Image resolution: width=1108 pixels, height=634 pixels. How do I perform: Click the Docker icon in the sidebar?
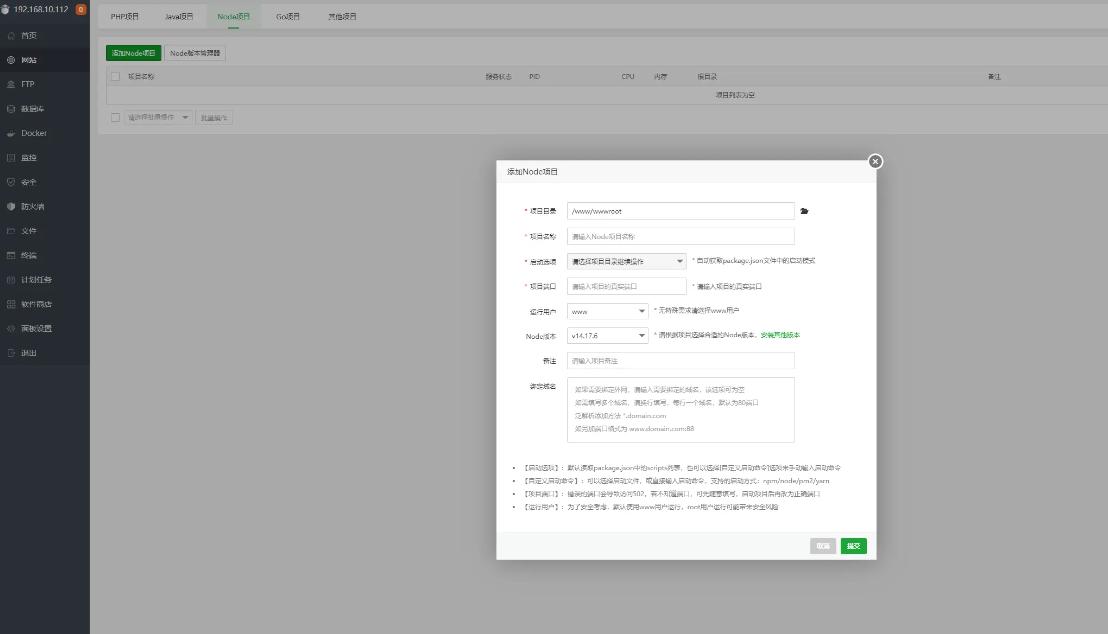pos(11,133)
